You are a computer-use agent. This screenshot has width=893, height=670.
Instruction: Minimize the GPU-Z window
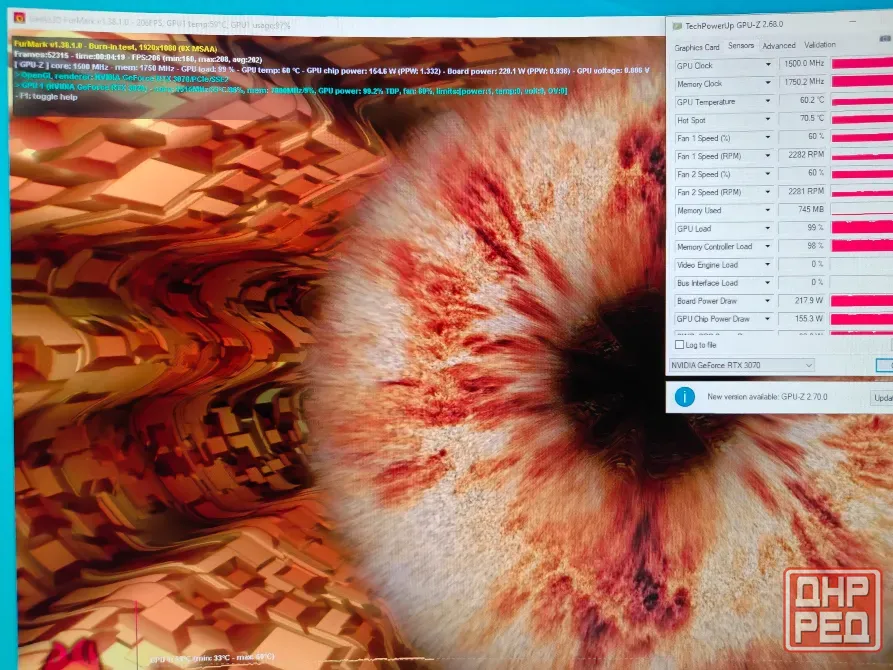853,22
